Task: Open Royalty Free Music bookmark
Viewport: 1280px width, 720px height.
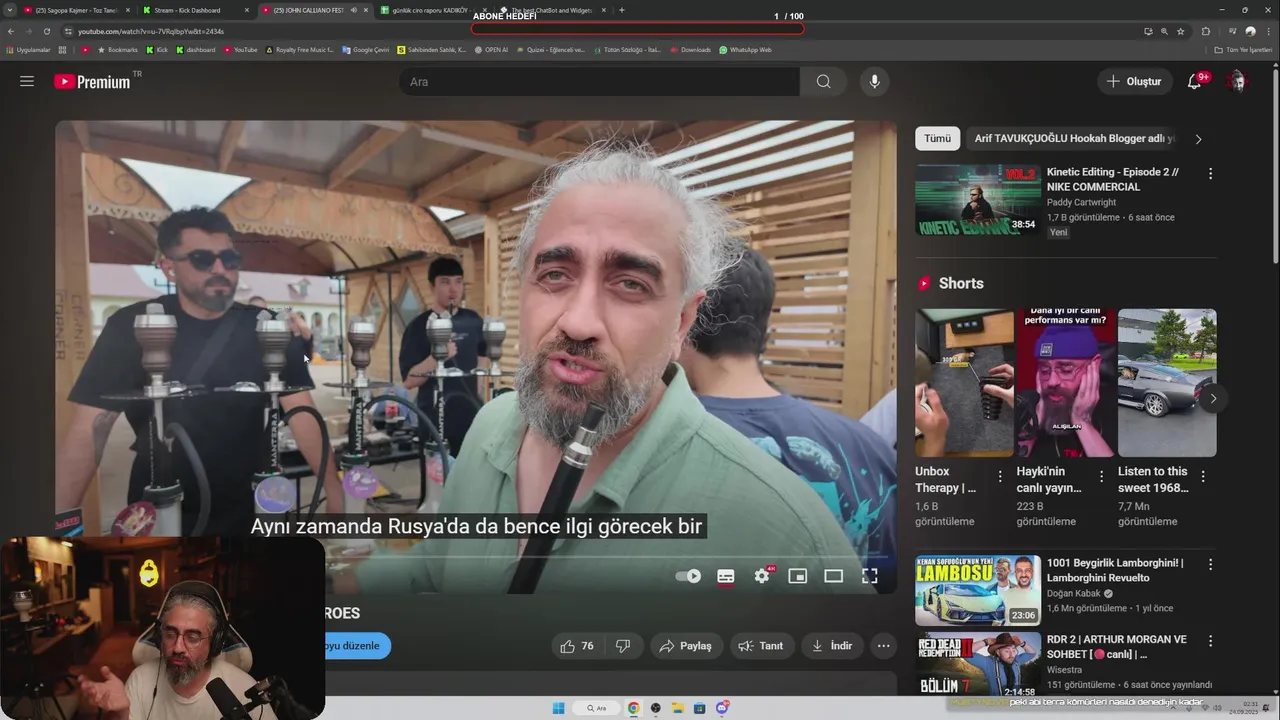Action: click(300, 50)
